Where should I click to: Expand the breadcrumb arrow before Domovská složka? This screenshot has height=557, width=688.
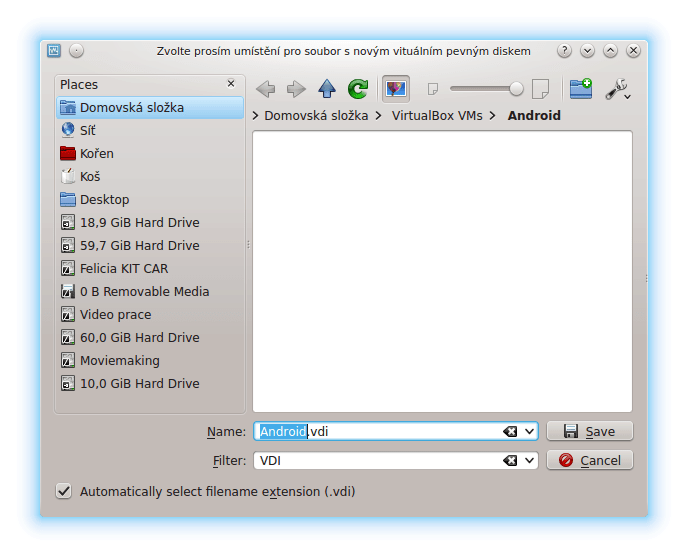256,115
